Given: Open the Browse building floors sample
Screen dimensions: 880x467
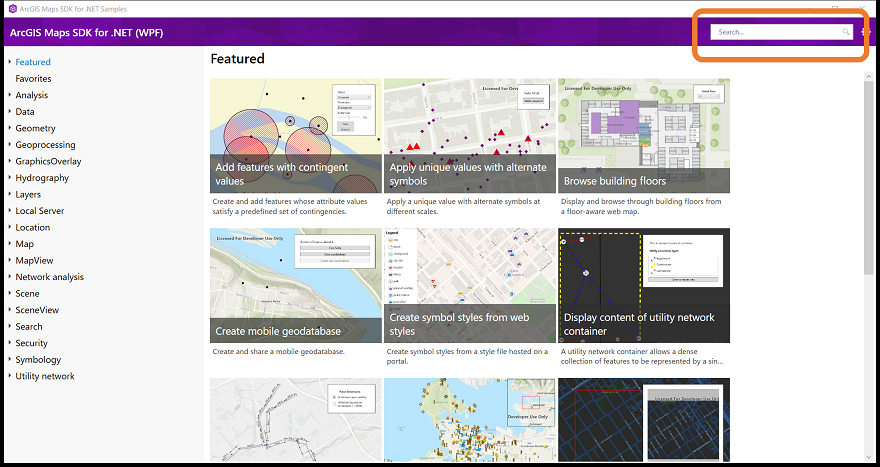Looking at the screenshot, I should (644, 136).
